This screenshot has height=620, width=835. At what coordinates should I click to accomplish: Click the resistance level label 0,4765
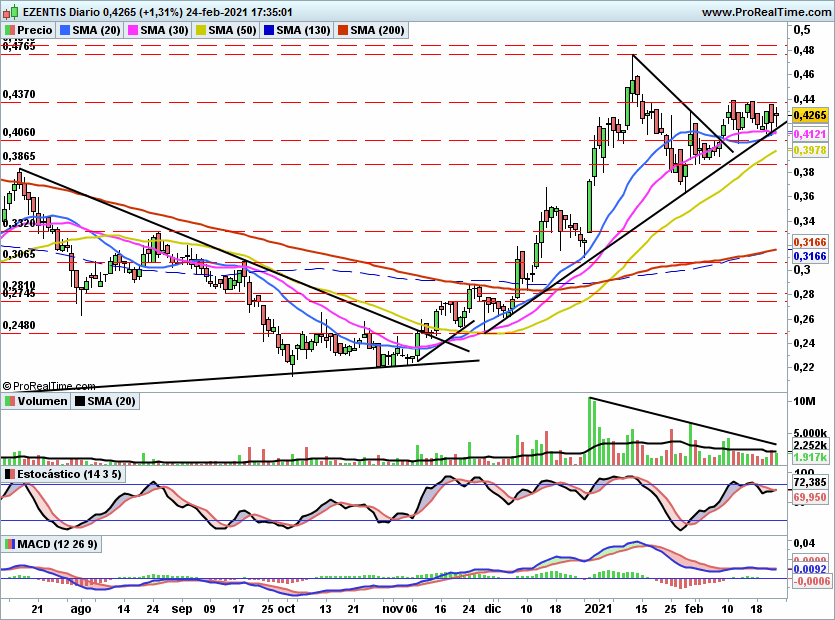pyautogui.click(x=19, y=47)
